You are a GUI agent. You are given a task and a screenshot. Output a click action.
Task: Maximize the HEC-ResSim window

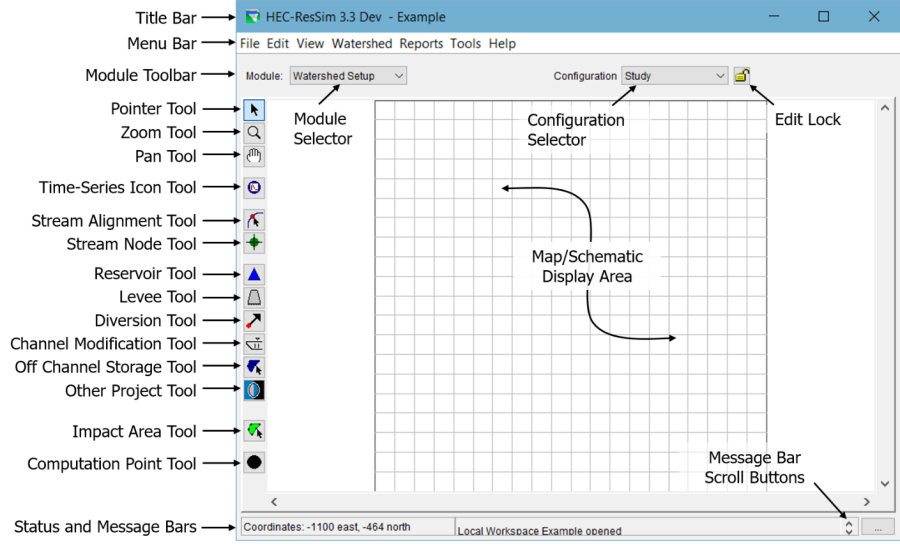pos(824,17)
